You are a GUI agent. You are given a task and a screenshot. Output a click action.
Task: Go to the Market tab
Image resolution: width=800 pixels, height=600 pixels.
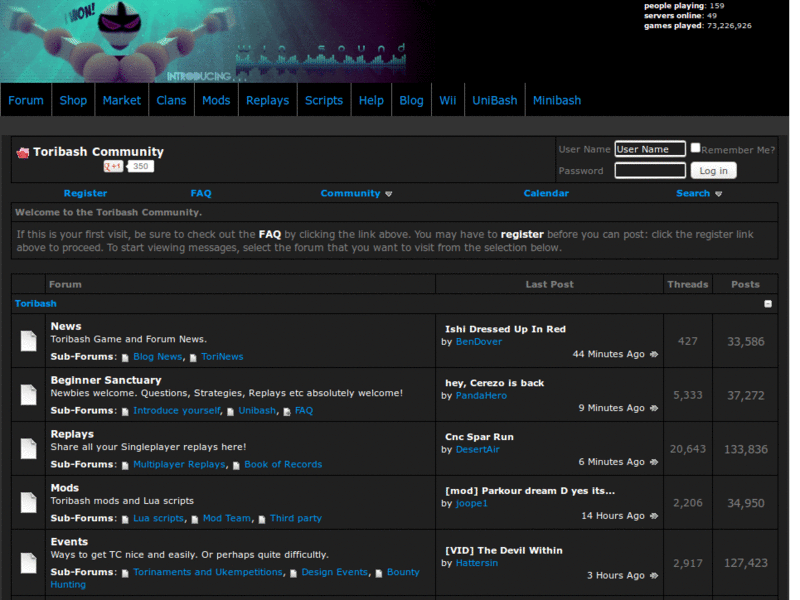click(x=122, y=100)
